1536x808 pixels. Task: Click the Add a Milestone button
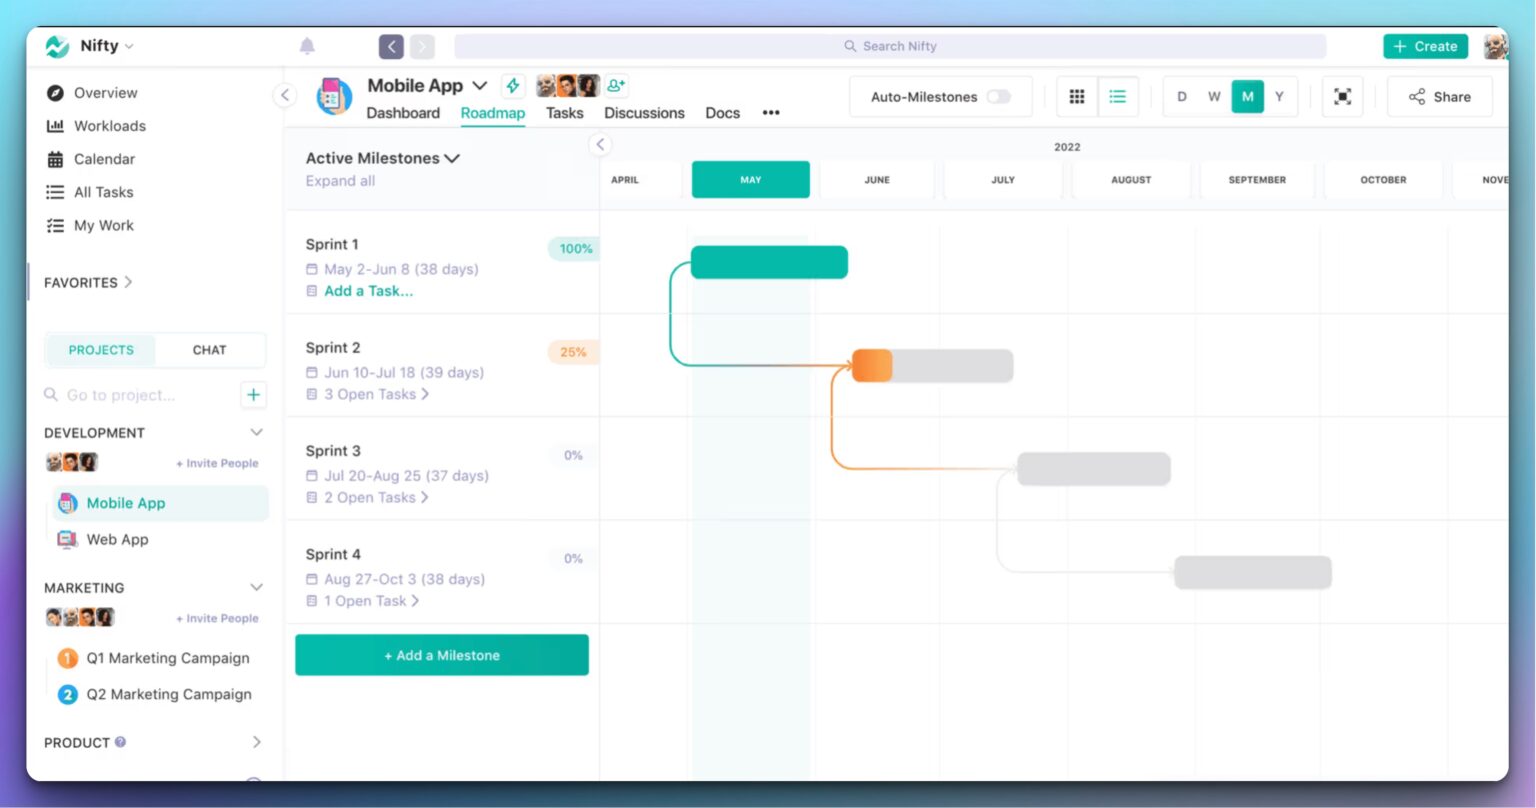click(441, 655)
